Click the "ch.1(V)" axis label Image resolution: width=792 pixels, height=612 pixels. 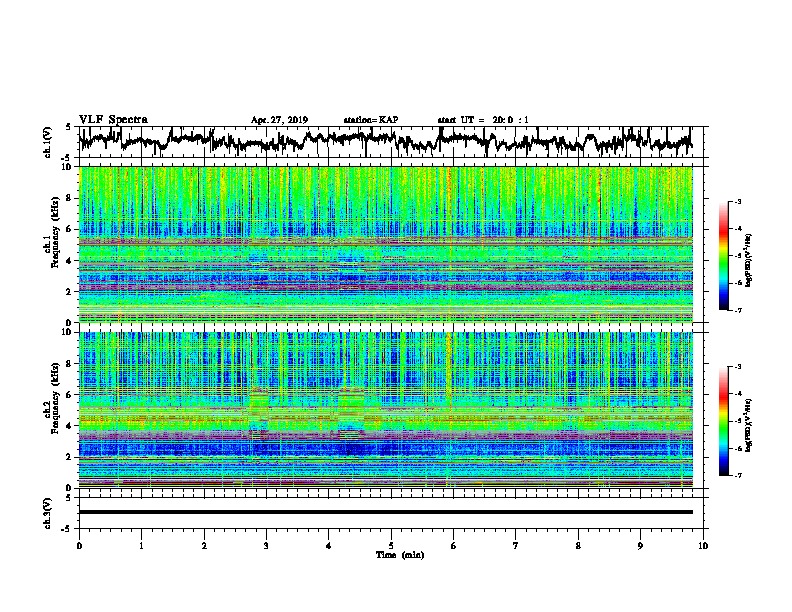click(48, 142)
